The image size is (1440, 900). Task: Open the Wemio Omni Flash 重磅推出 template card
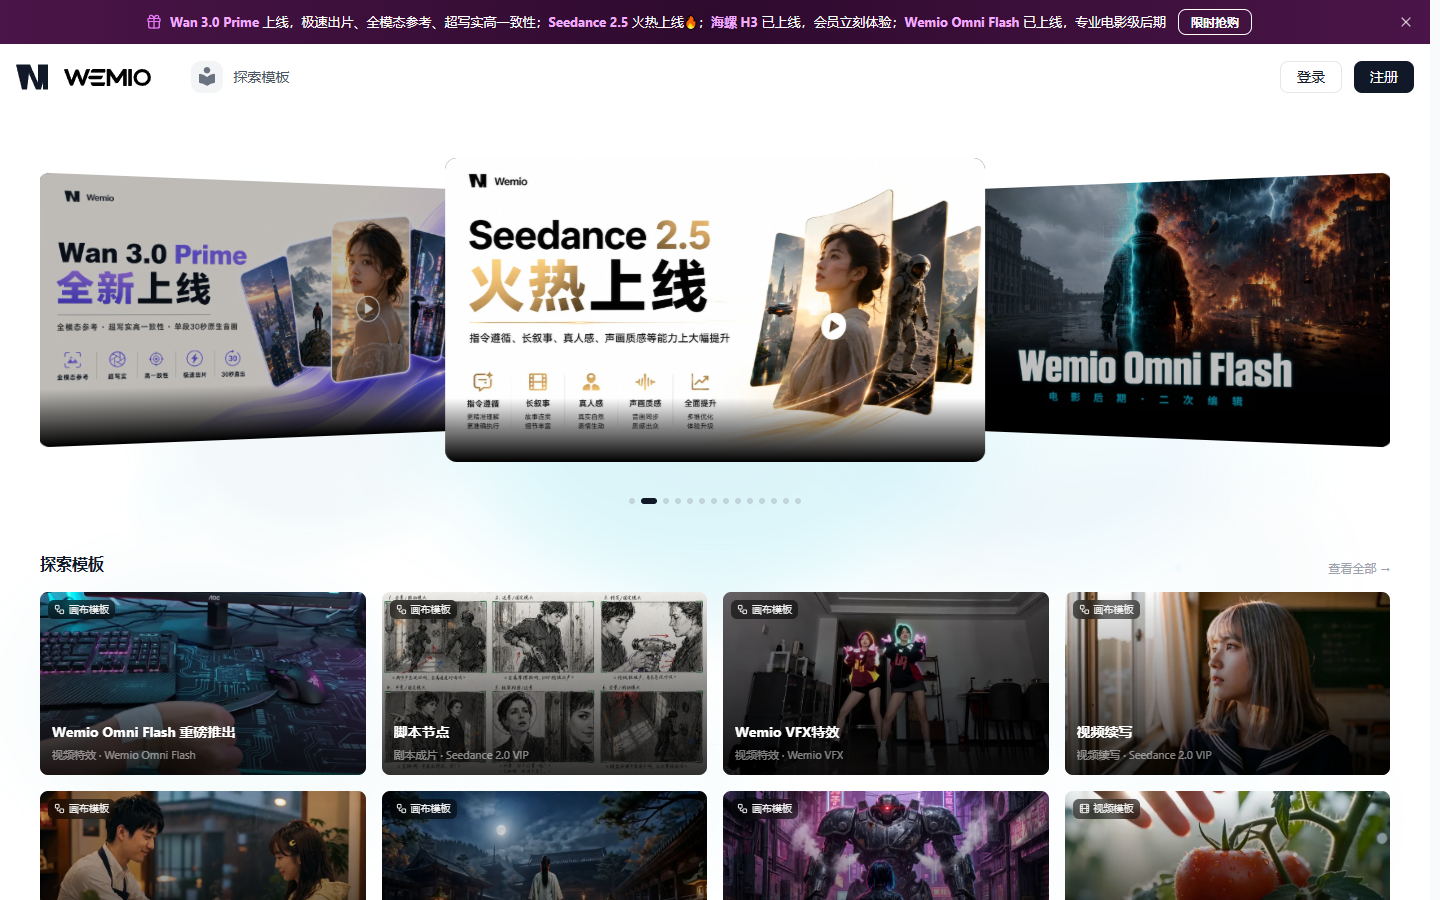point(203,683)
